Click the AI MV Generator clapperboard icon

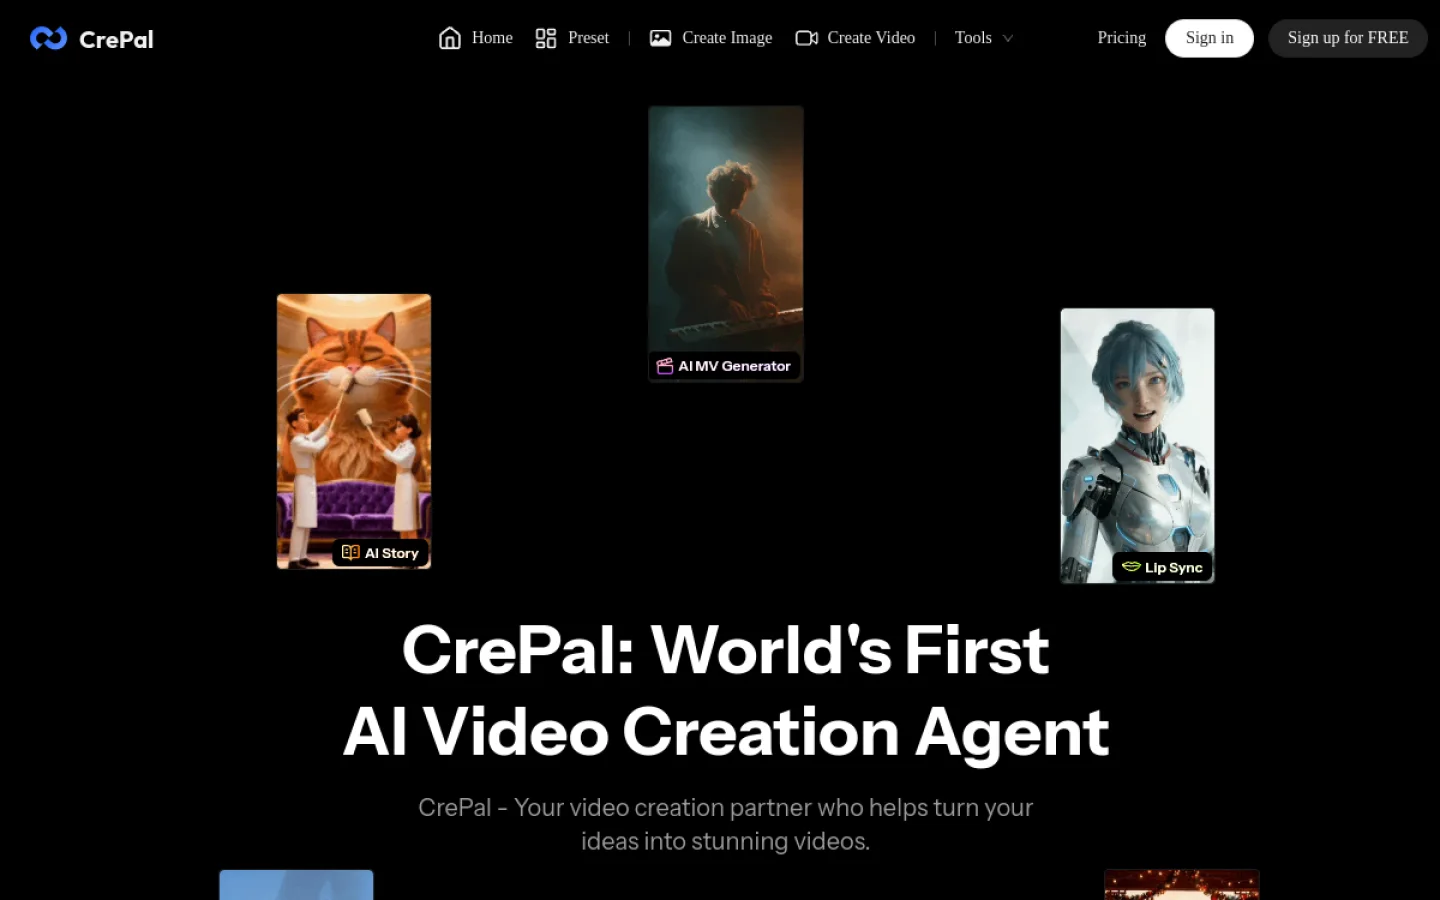click(x=665, y=366)
